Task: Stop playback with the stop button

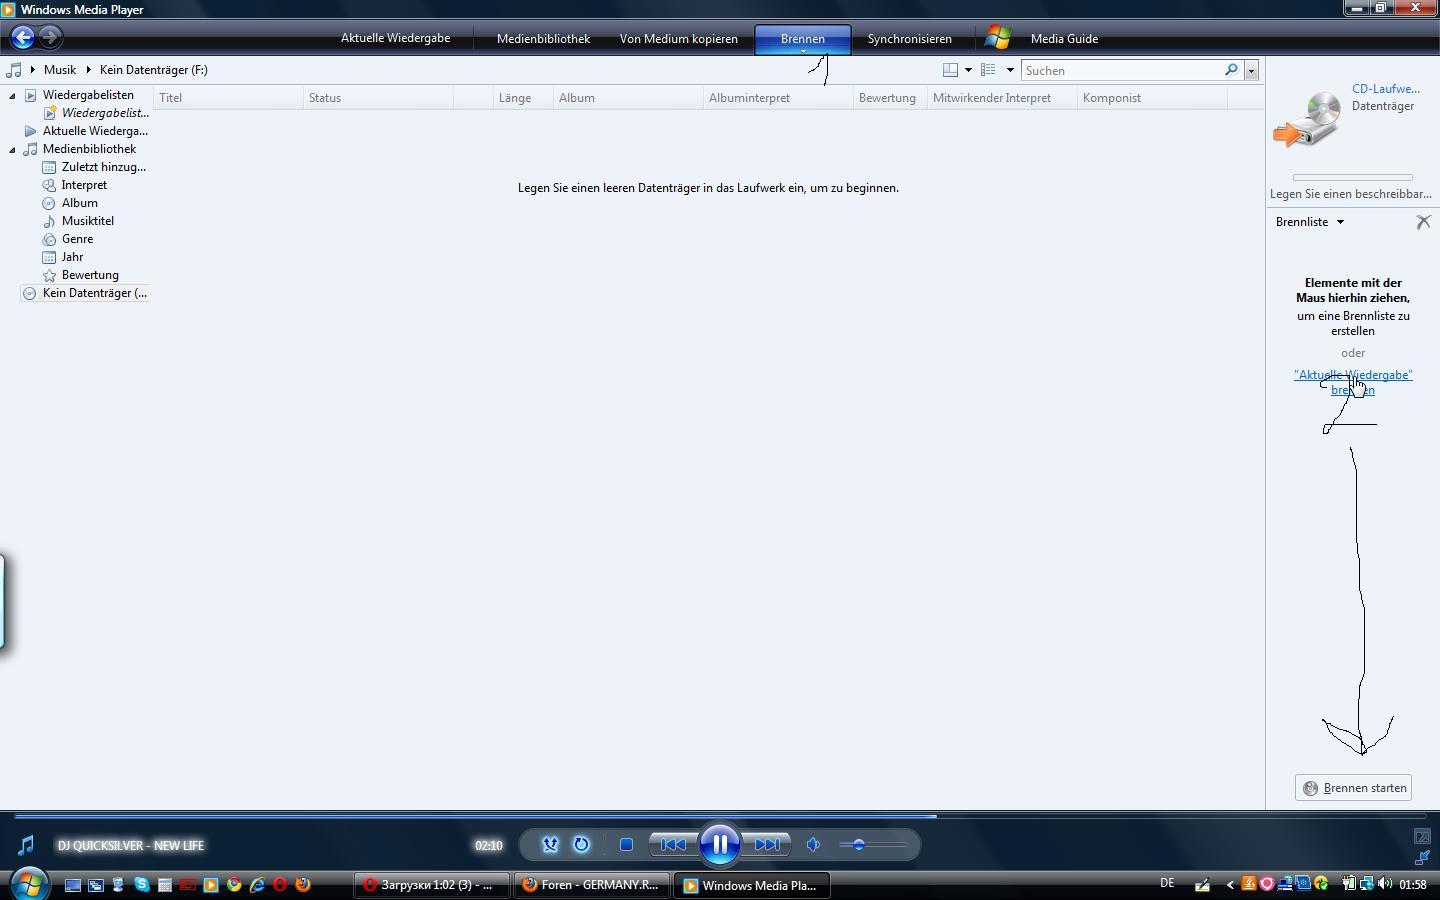Action: point(626,845)
